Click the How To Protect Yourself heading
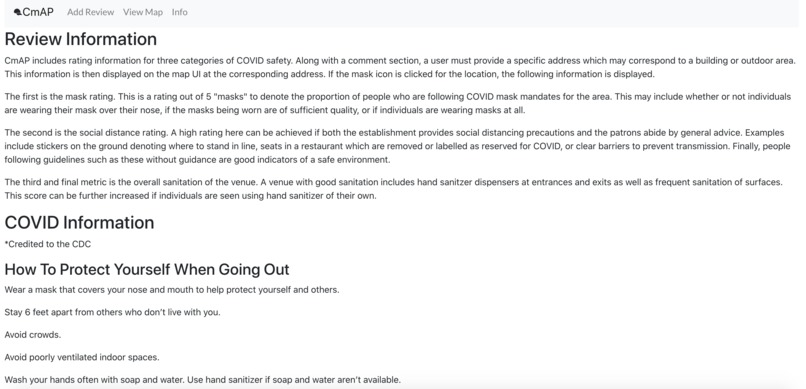The image size is (806, 389). 147,269
